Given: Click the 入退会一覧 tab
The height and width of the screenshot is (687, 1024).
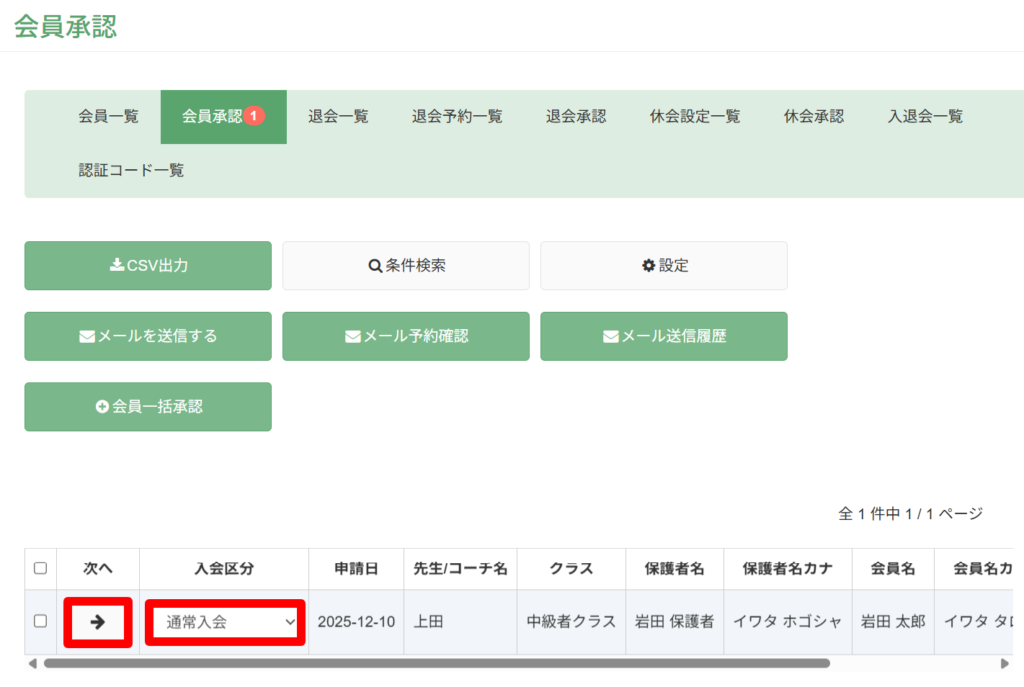Looking at the screenshot, I should tap(925, 117).
